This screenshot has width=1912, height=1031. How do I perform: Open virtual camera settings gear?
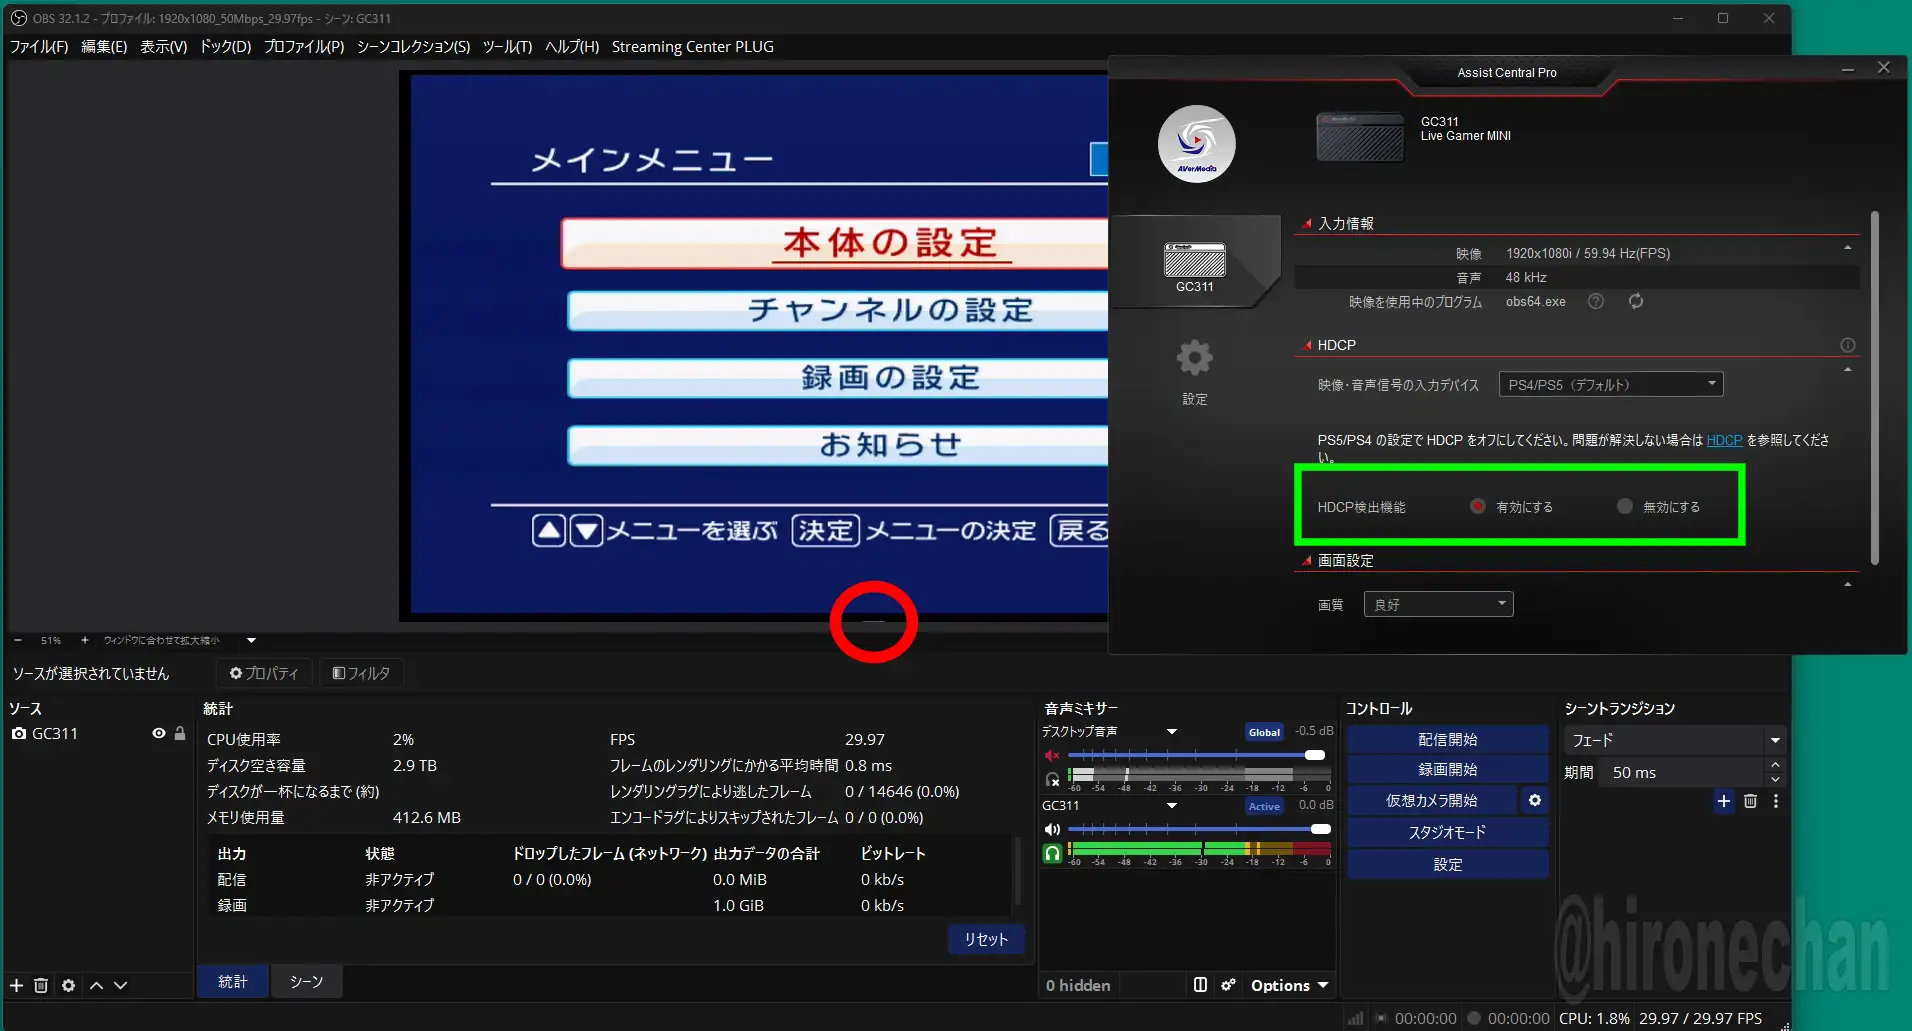pos(1534,800)
